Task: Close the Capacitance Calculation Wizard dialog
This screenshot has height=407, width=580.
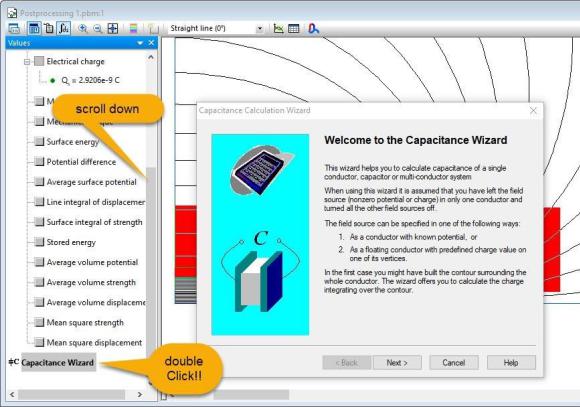Action: [x=533, y=111]
